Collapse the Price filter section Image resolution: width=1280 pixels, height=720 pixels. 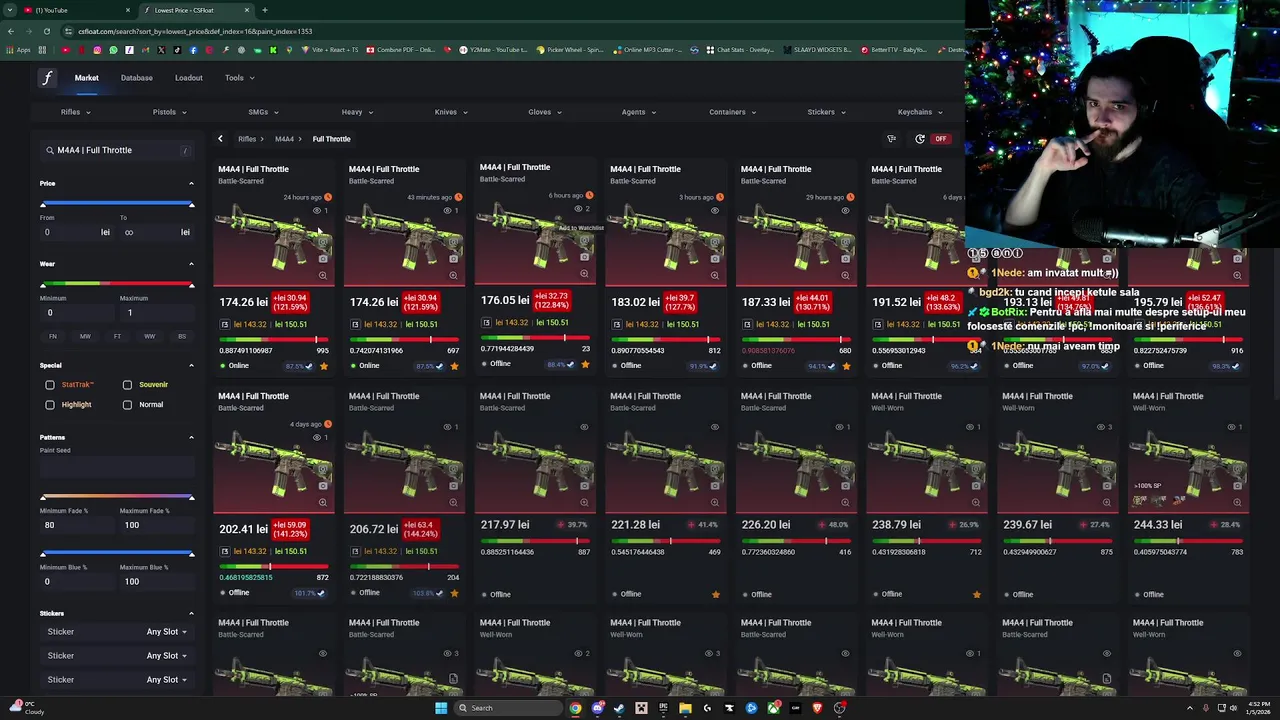[191, 183]
